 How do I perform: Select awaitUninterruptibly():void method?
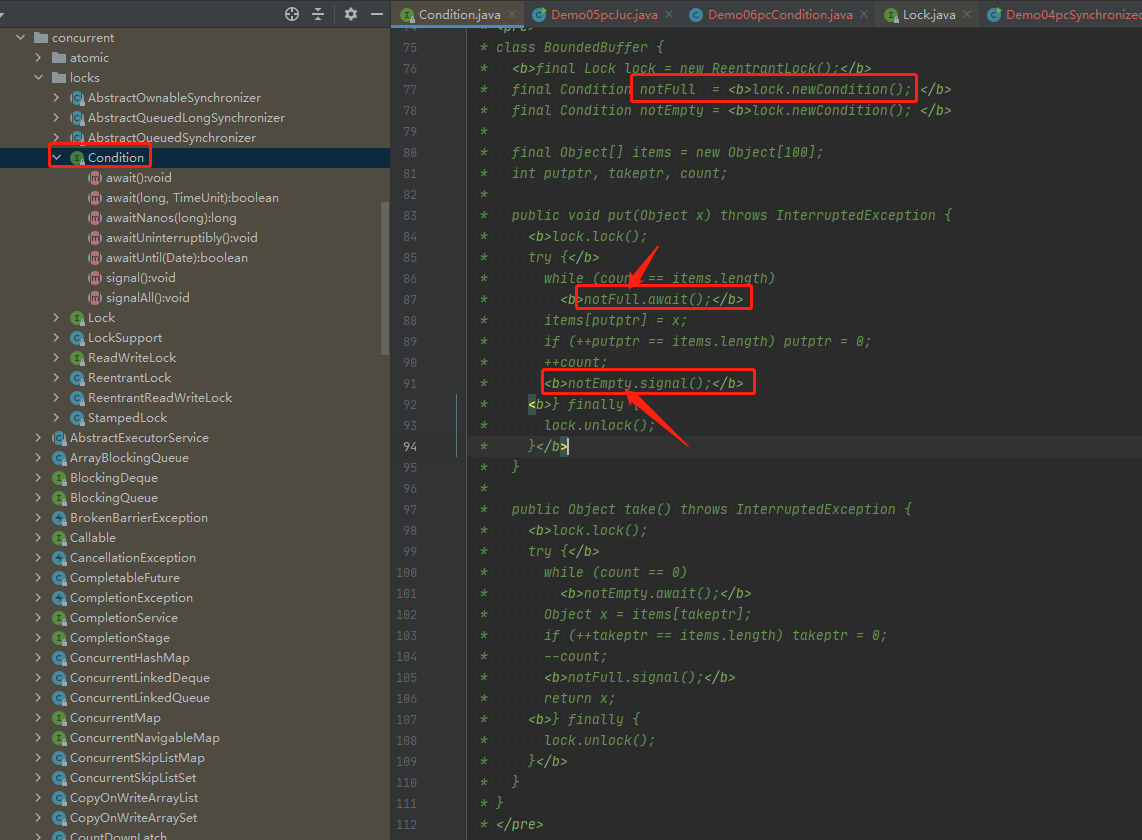tap(181, 238)
